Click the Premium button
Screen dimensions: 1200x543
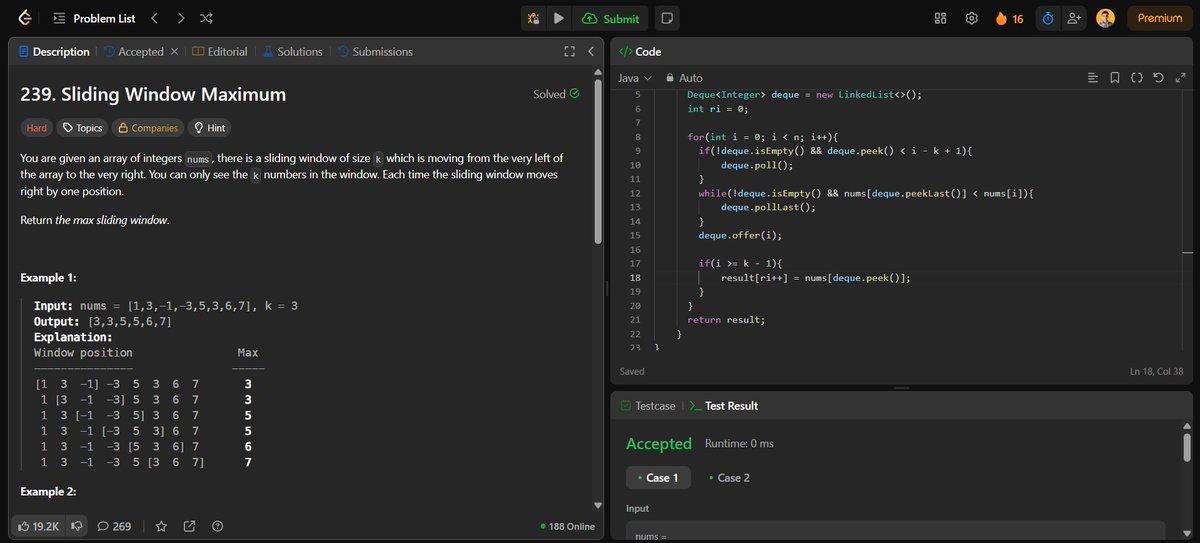(x=1159, y=18)
